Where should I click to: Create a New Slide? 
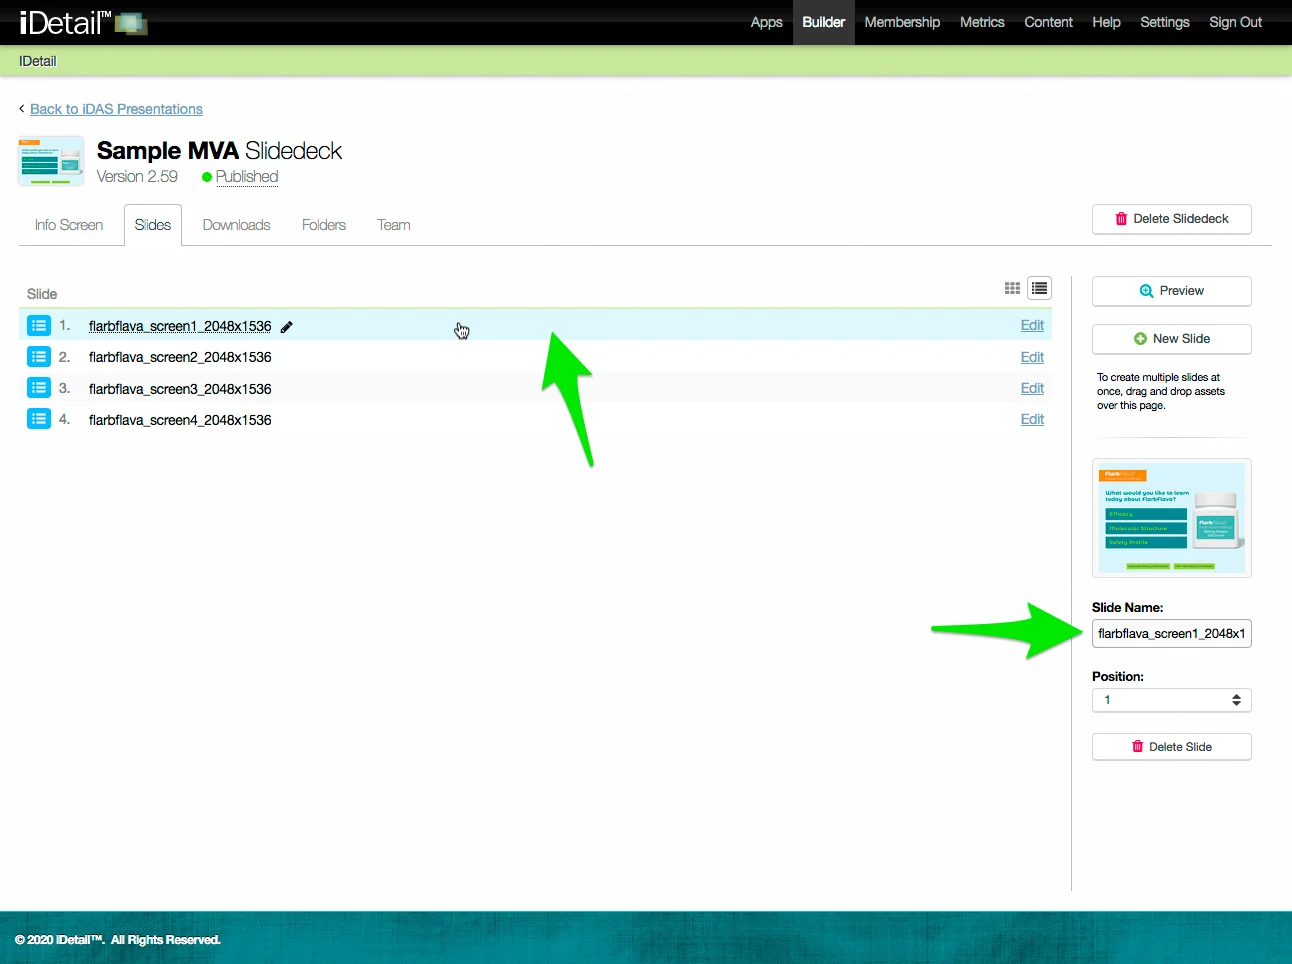pyautogui.click(x=1172, y=339)
